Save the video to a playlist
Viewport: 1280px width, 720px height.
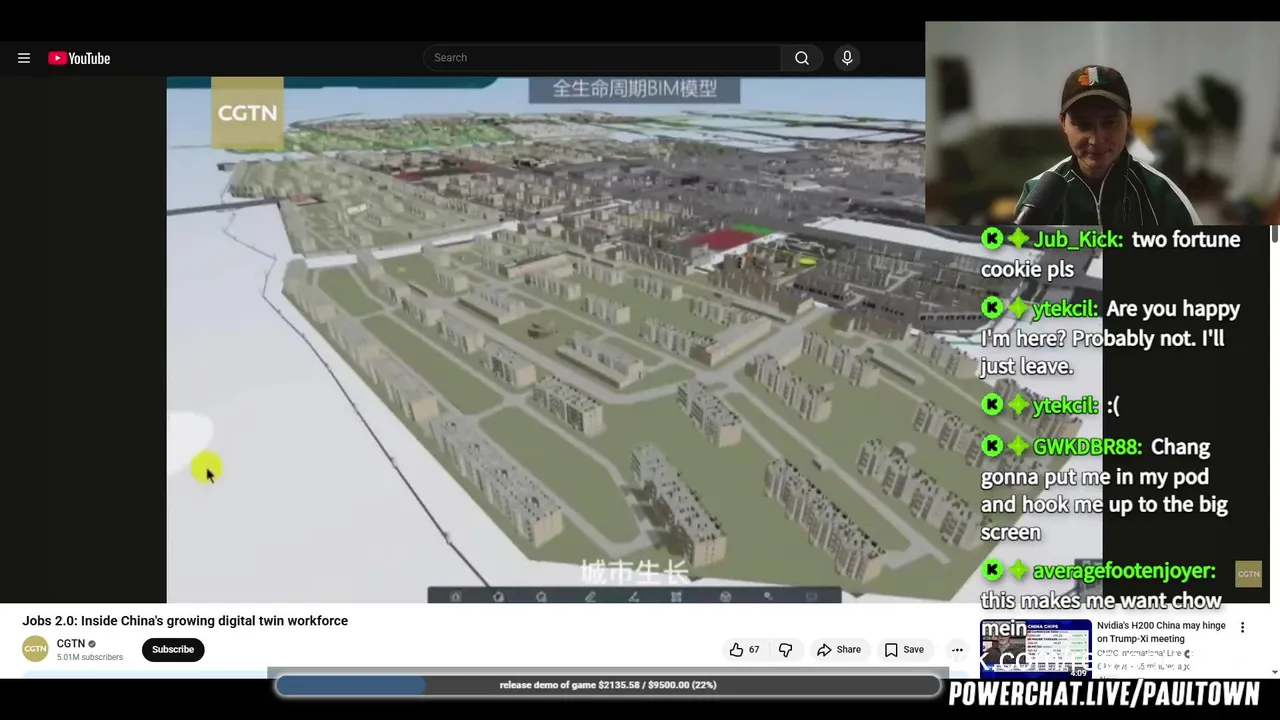[x=904, y=650]
